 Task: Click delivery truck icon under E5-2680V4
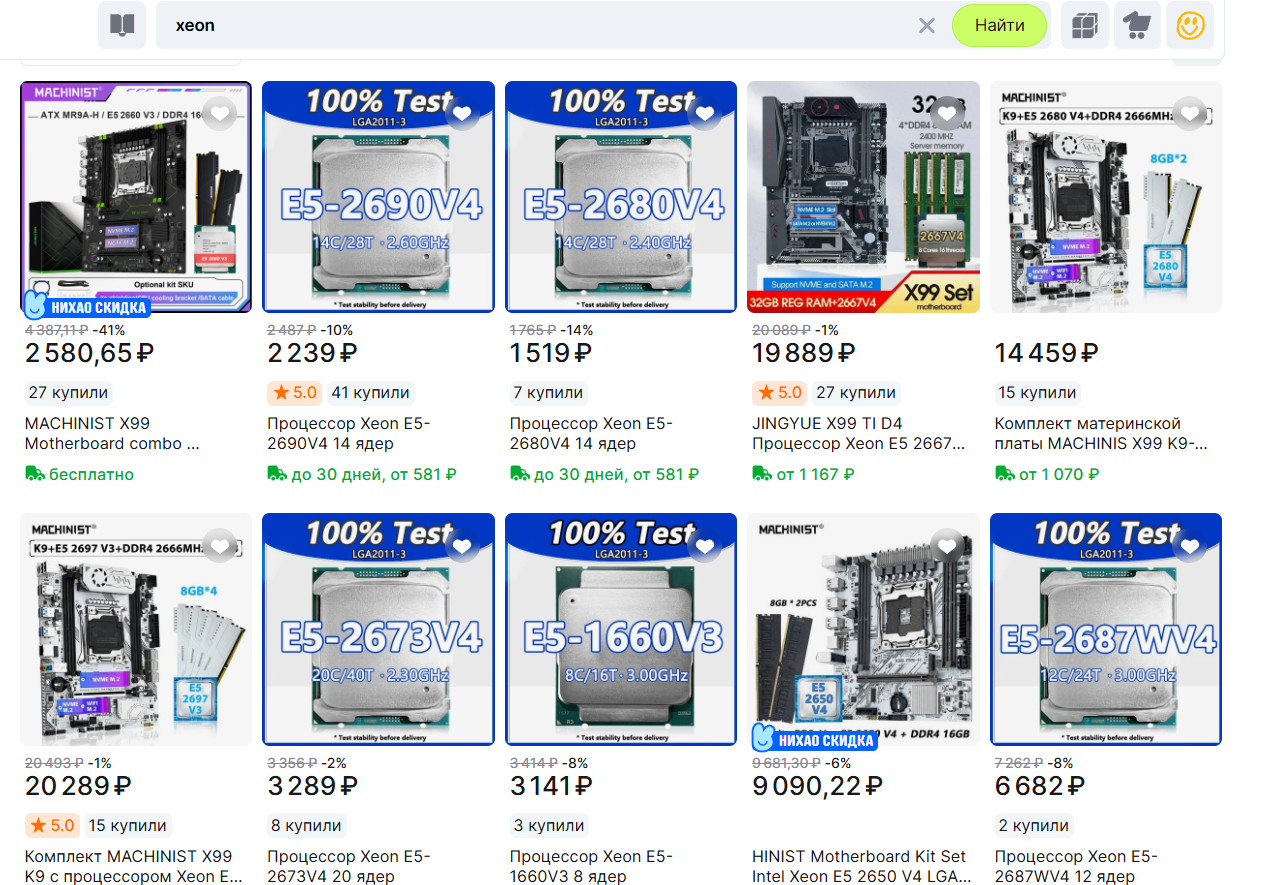(x=520, y=474)
